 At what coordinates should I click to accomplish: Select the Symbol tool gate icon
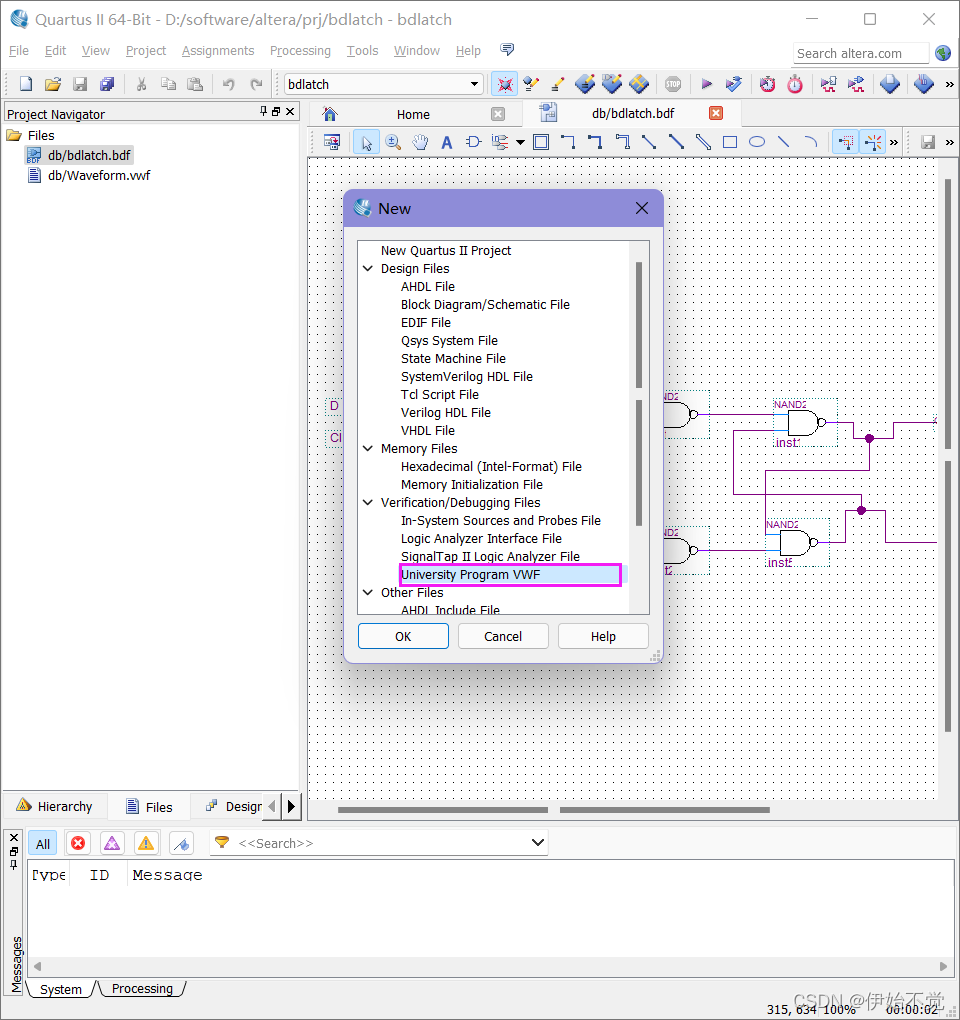pyautogui.click(x=473, y=142)
